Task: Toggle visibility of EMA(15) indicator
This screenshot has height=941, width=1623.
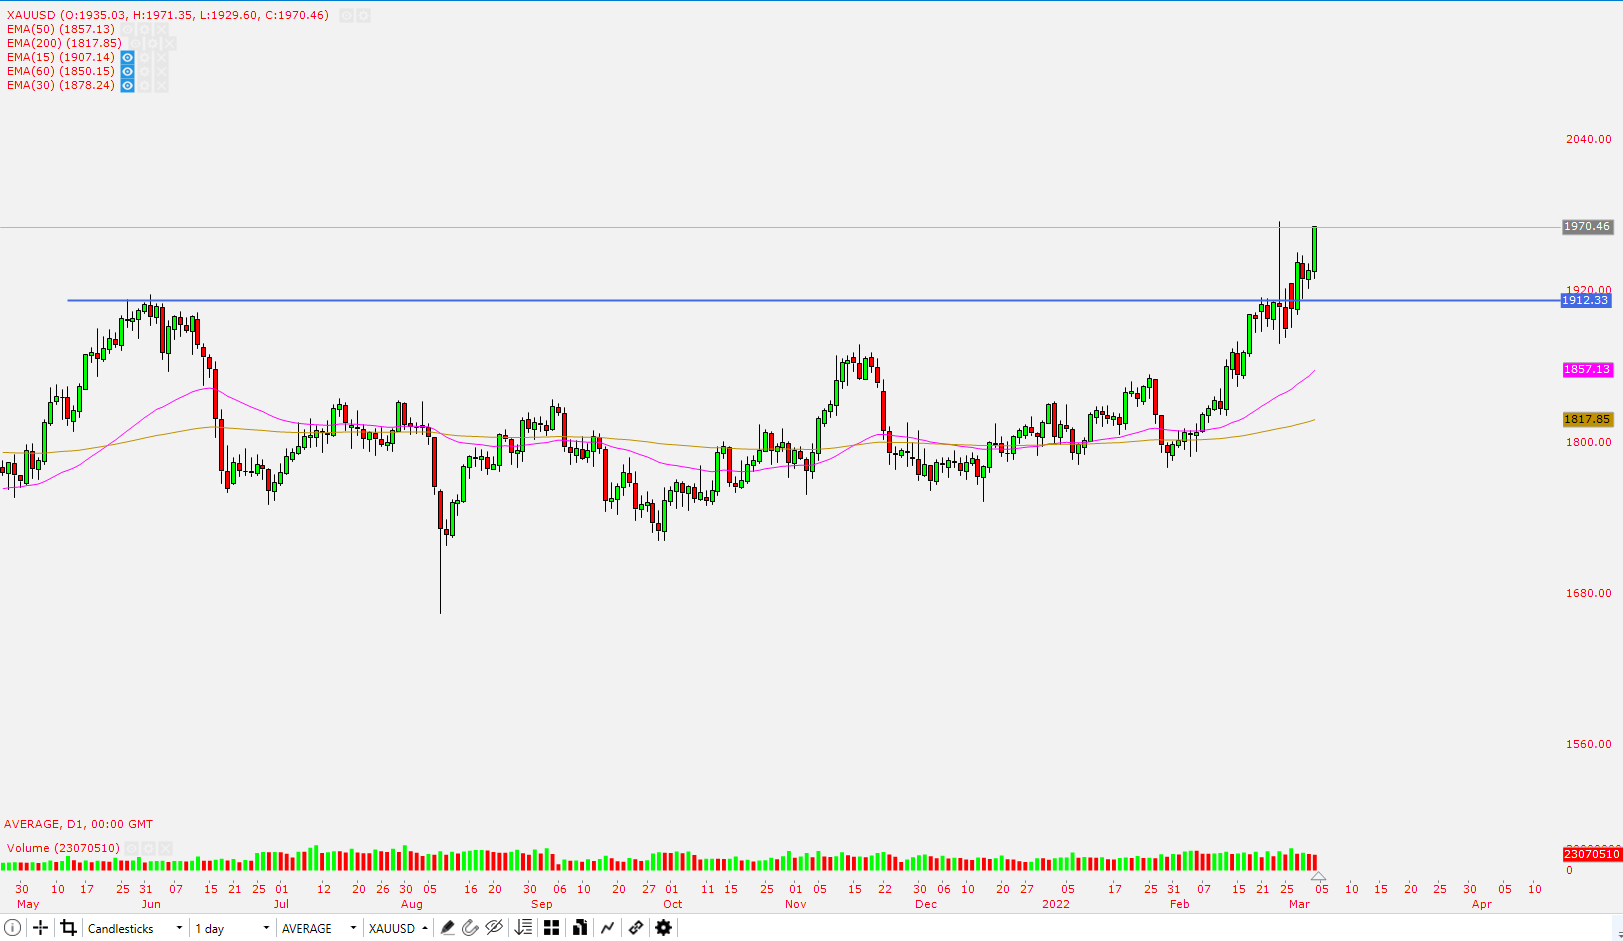Action: (x=127, y=57)
